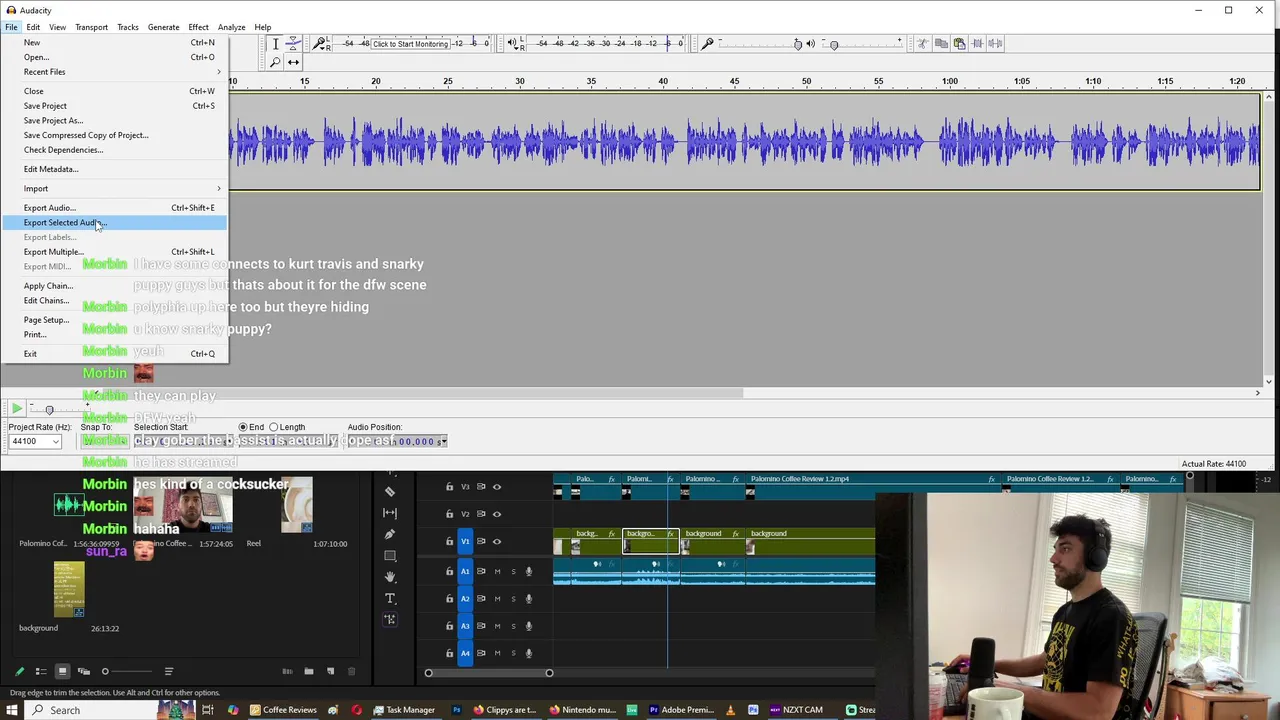Toggle lock on track A1

pos(449,572)
